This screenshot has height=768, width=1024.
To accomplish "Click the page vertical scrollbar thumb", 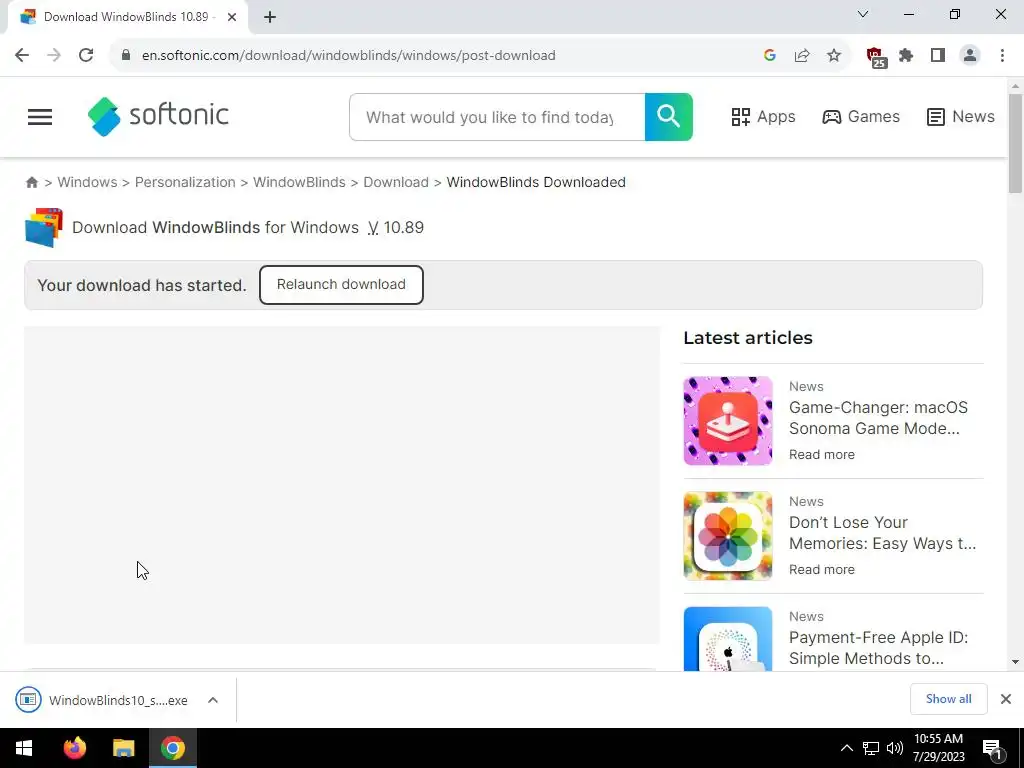I will [1015, 144].
